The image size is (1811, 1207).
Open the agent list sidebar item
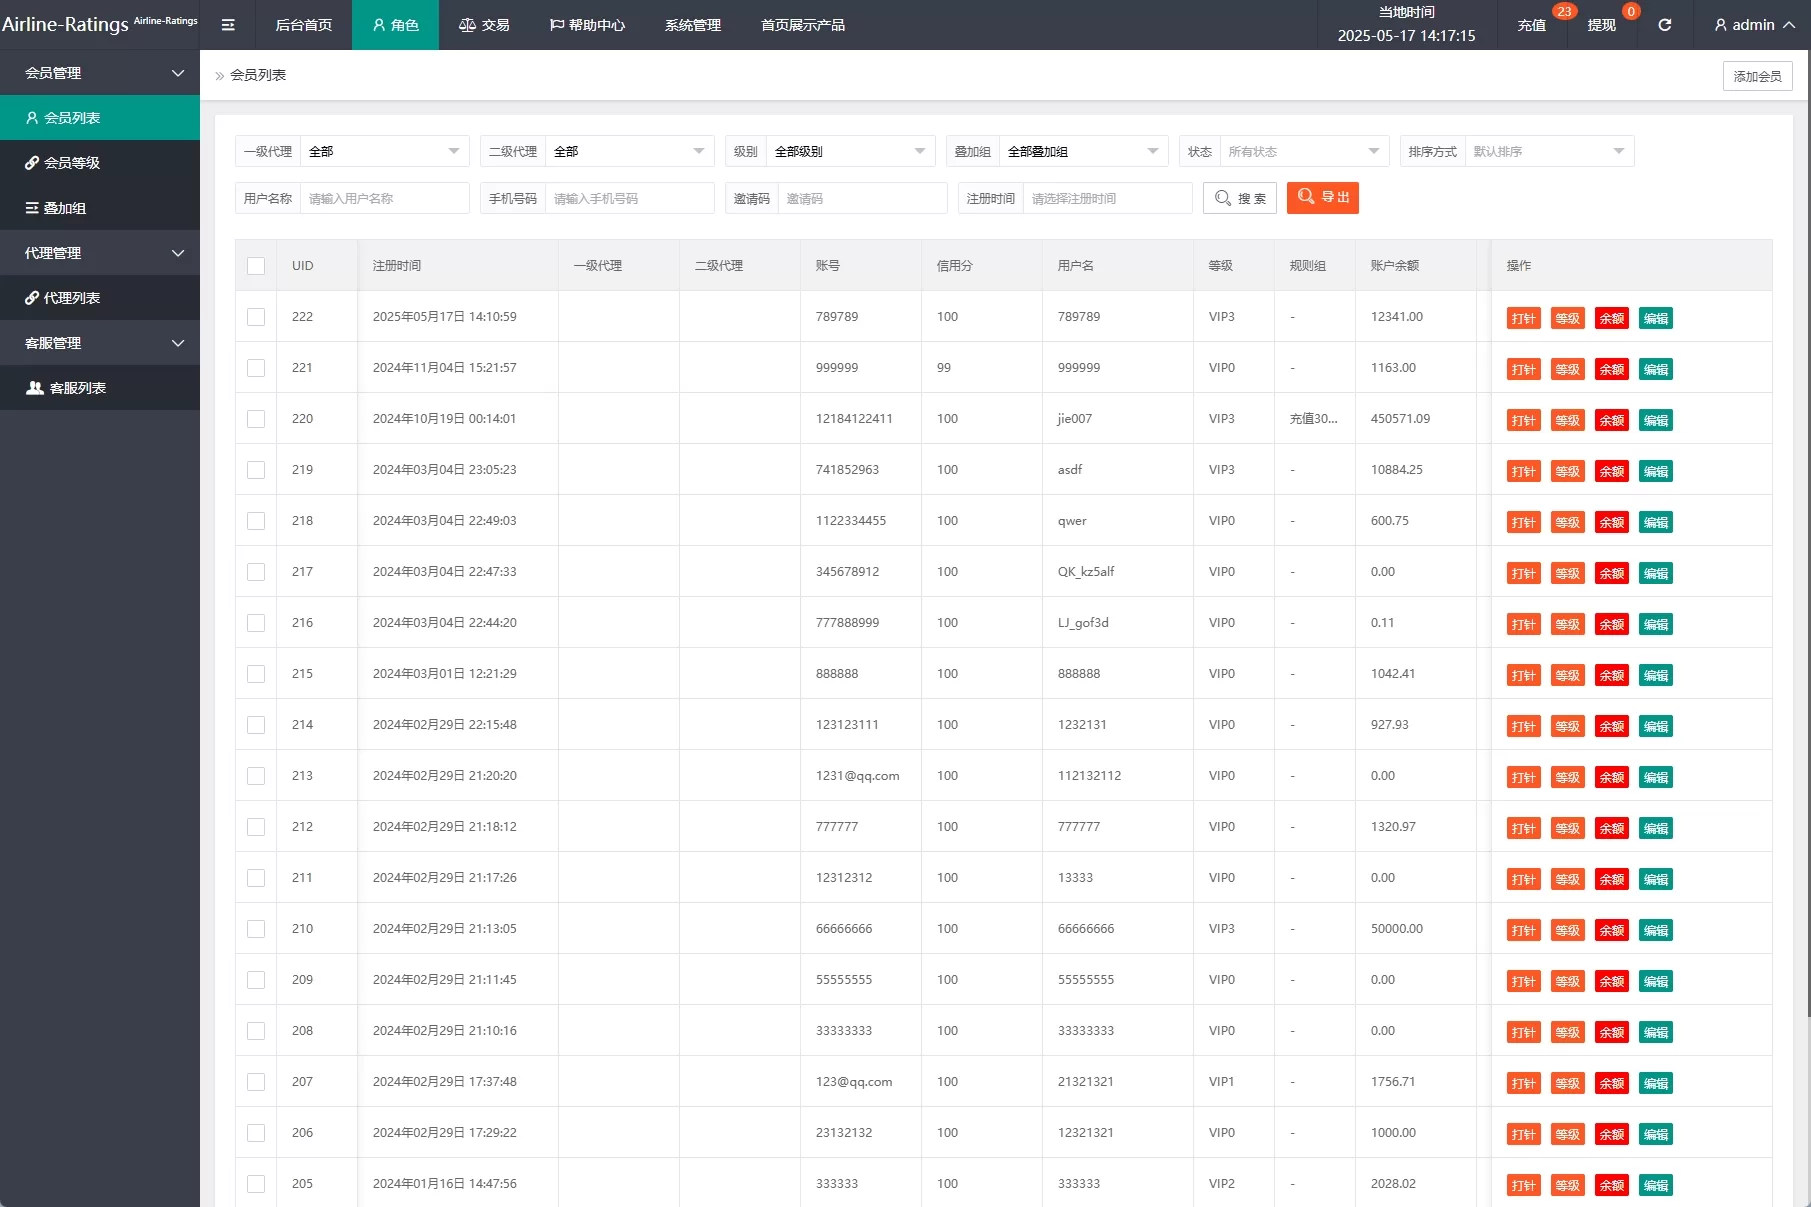[x=71, y=298]
